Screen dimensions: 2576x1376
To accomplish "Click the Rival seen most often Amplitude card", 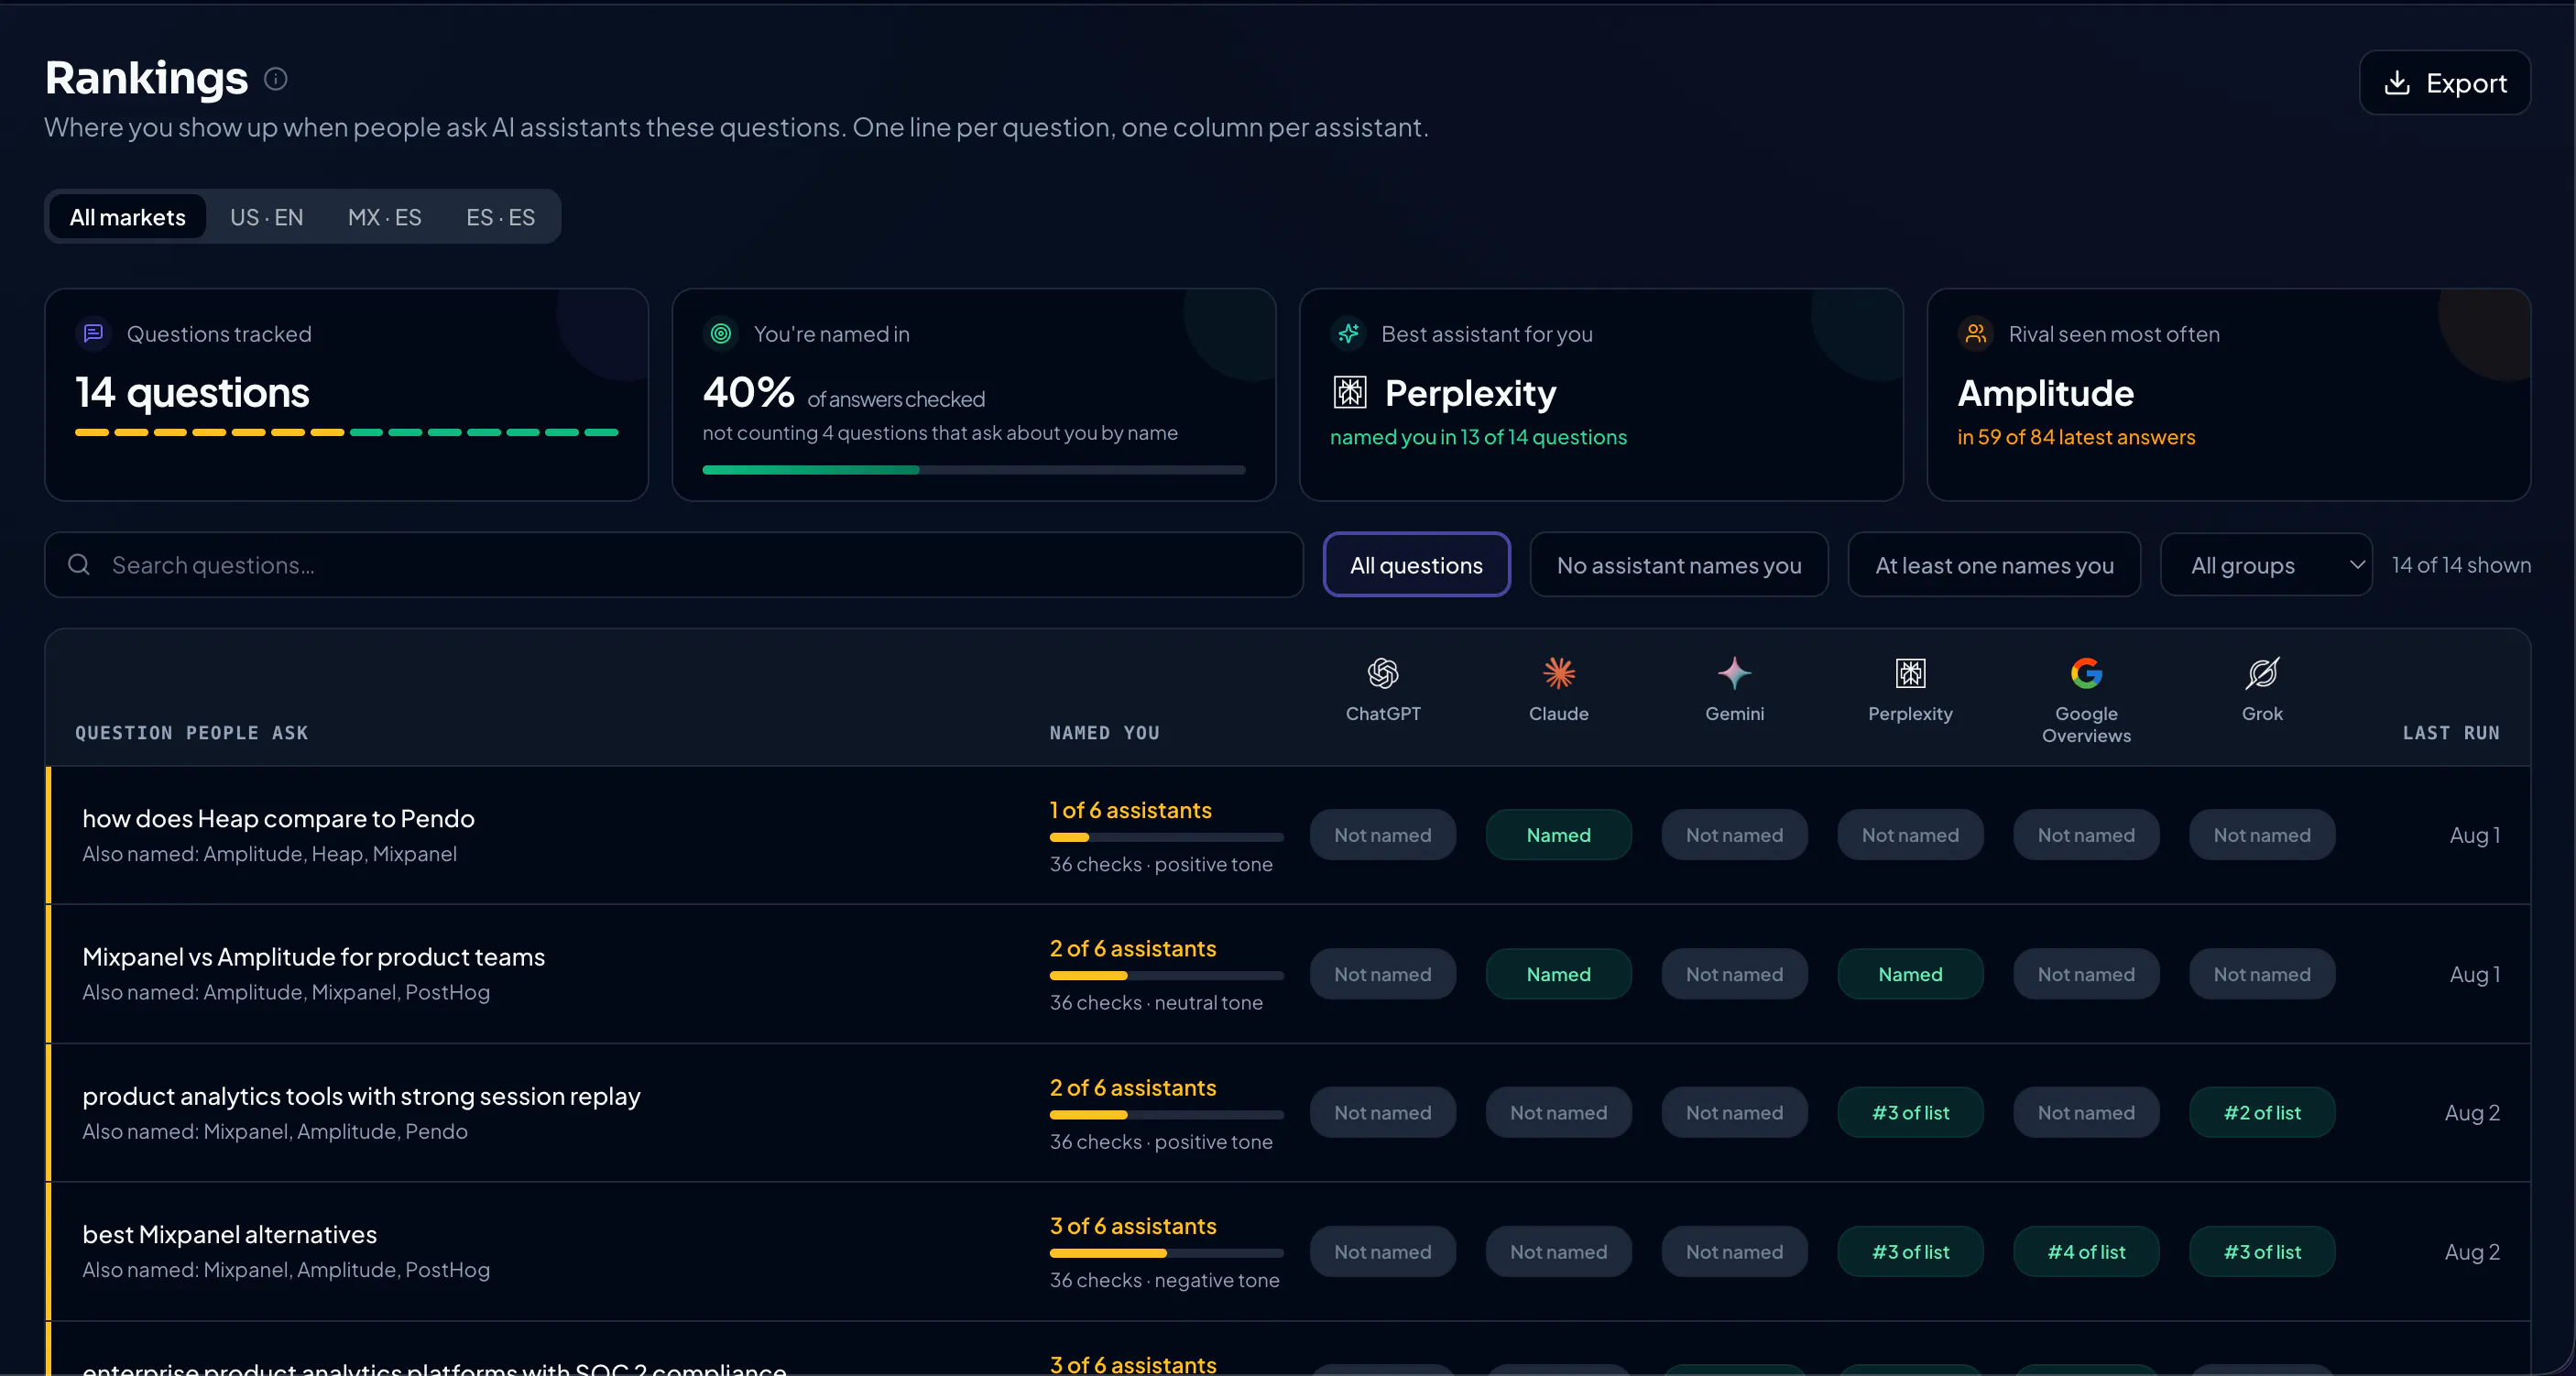I will [x=2228, y=395].
